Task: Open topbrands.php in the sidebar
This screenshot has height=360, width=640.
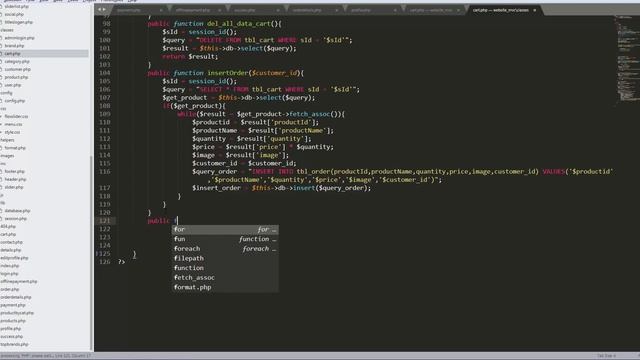Action: 14,344
